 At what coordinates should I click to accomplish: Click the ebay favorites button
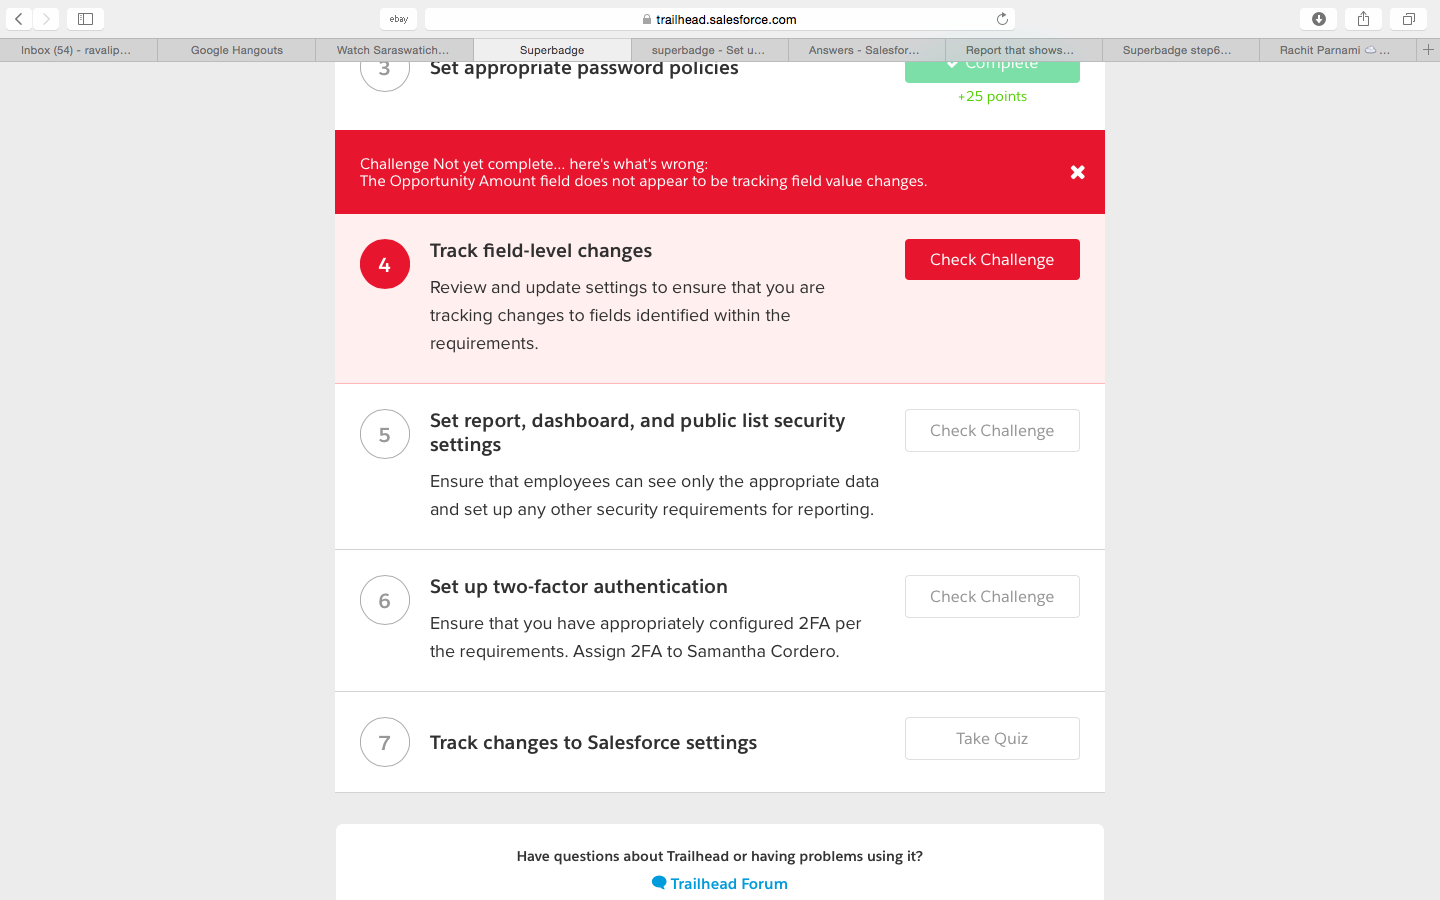398,19
